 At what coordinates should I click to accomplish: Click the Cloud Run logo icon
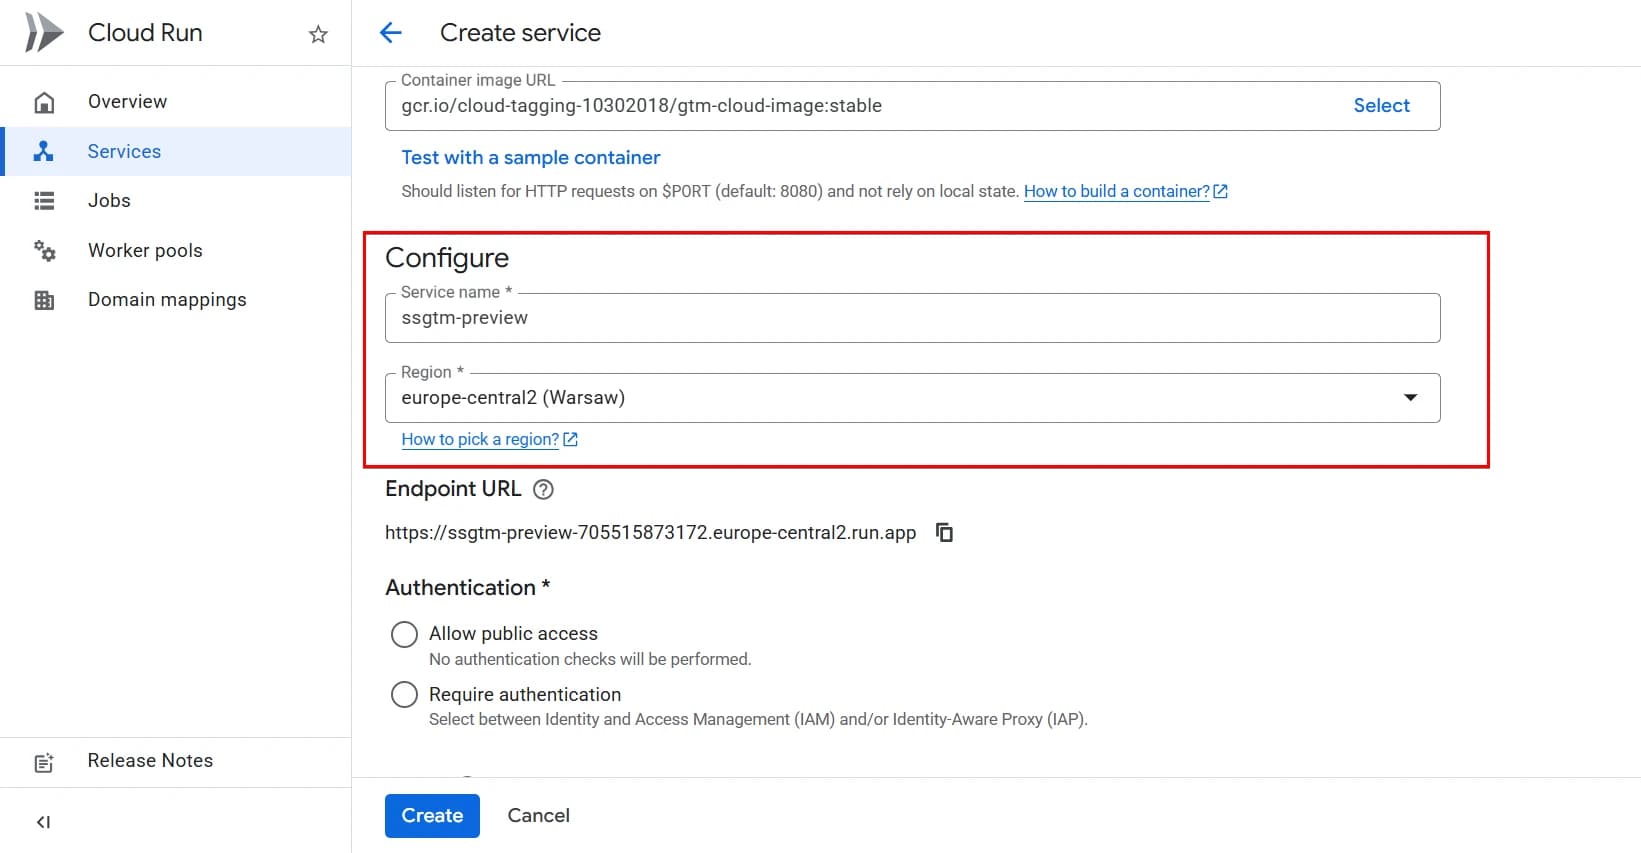(44, 33)
